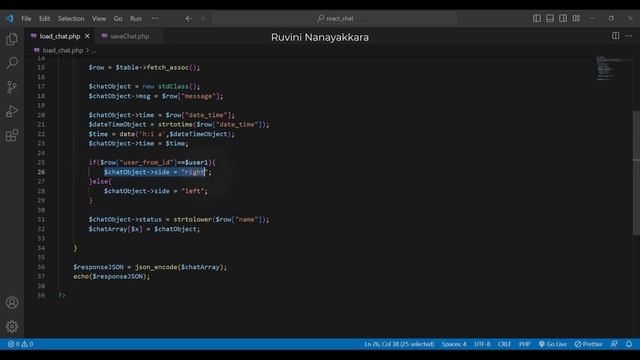This screenshot has height=360, width=640.
Task: Open the Selection menu
Action: [71, 19]
